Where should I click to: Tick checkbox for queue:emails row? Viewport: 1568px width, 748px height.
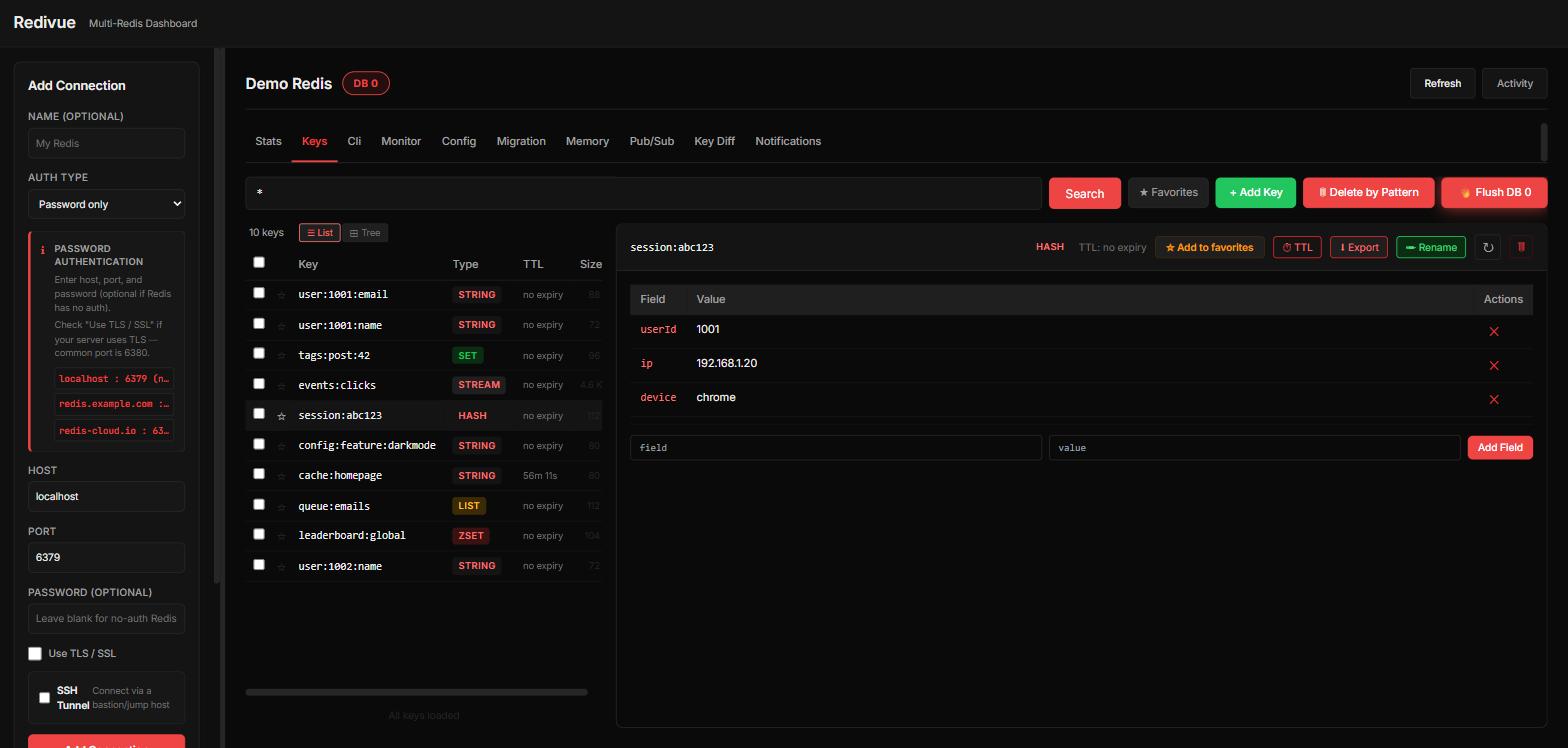pyautogui.click(x=259, y=504)
